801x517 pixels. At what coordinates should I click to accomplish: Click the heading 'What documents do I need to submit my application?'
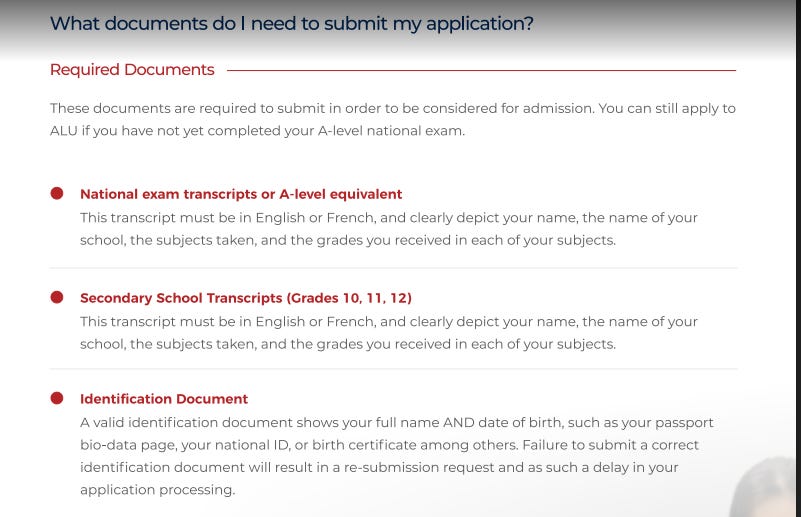292,24
